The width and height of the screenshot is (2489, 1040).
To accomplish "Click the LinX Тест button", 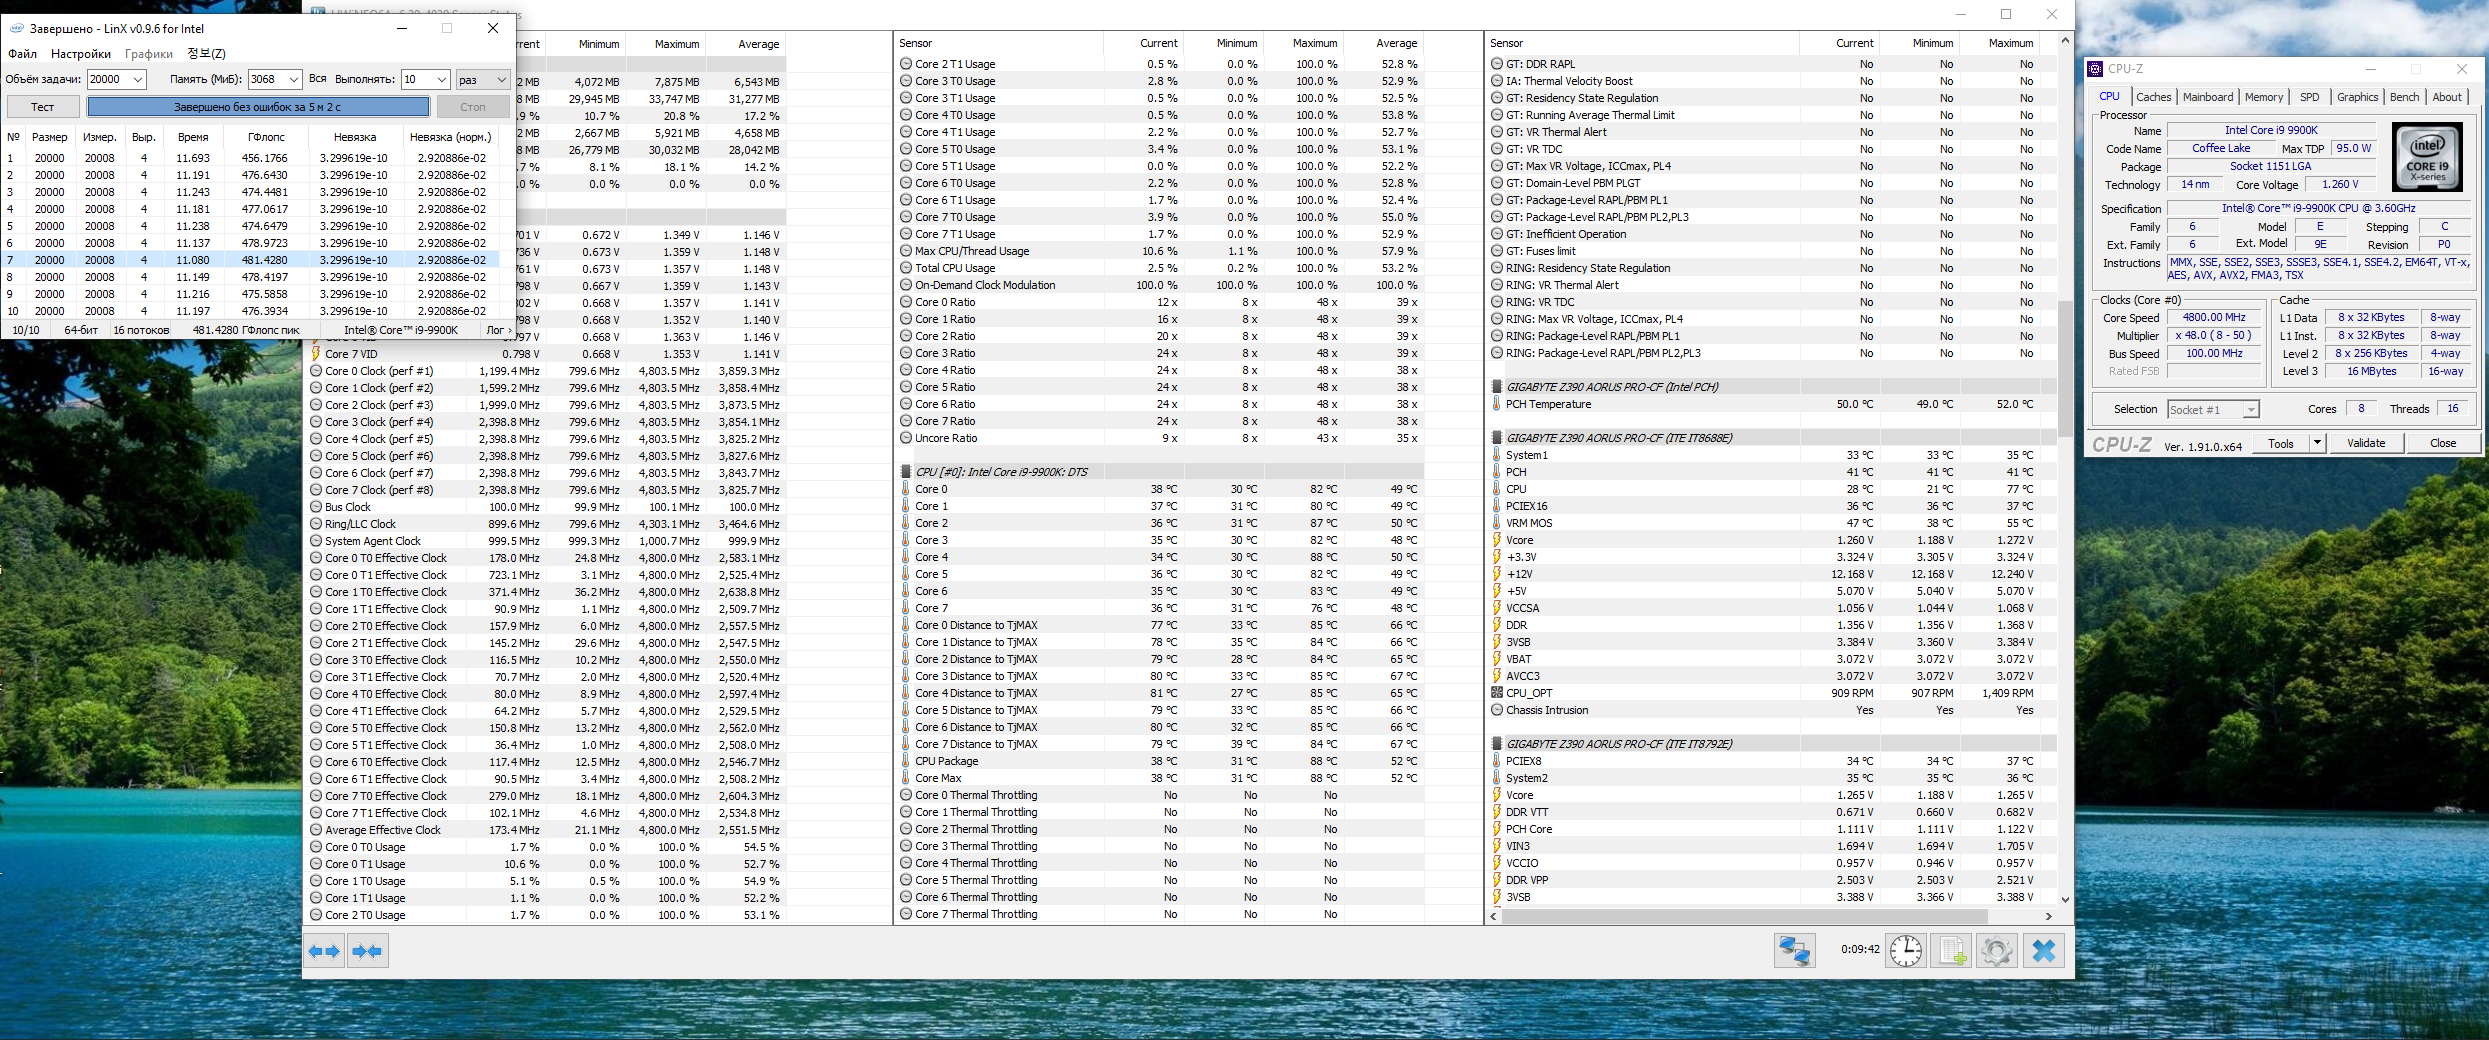I will pyautogui.click(x=42, y=107).
